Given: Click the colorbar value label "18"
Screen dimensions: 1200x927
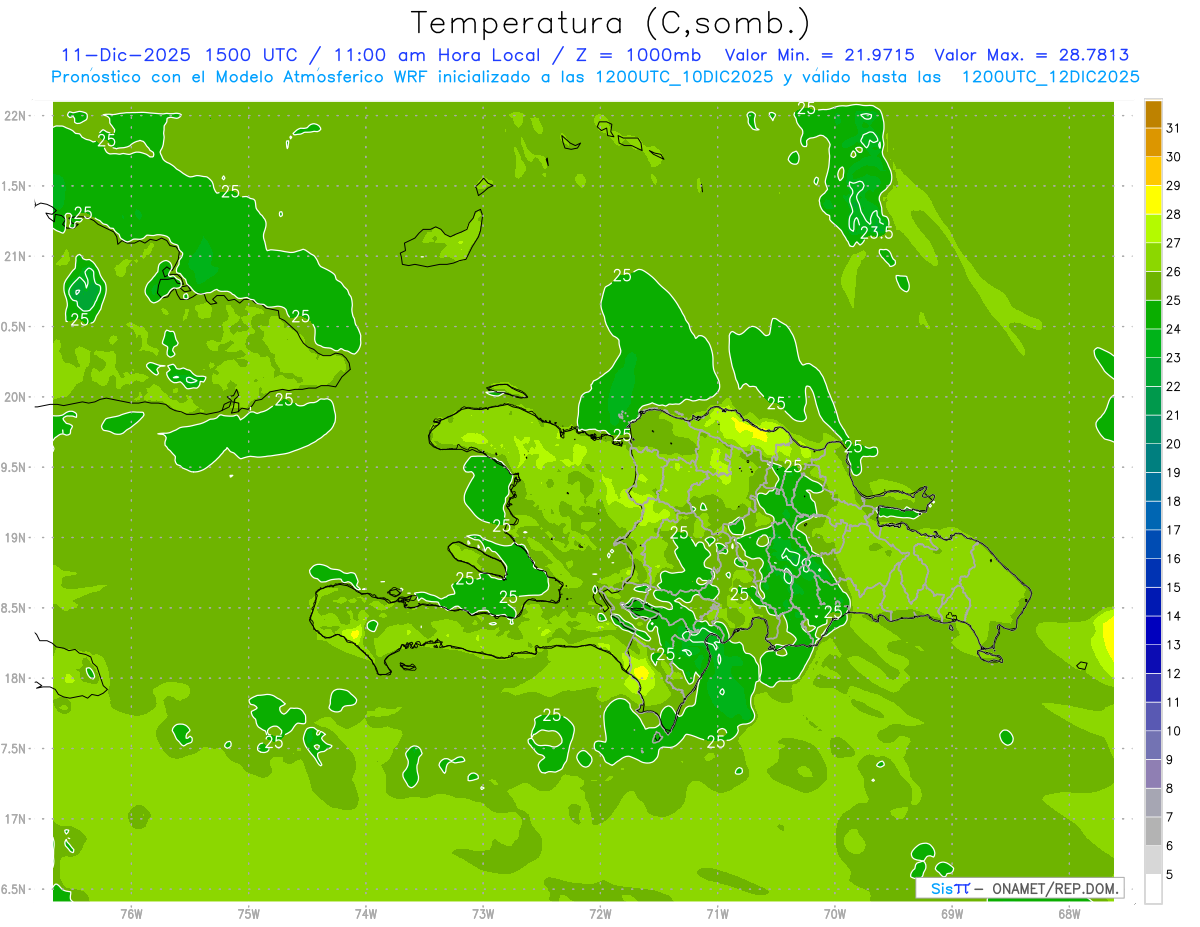Looking at the screenshot, I should [1174, 501].
